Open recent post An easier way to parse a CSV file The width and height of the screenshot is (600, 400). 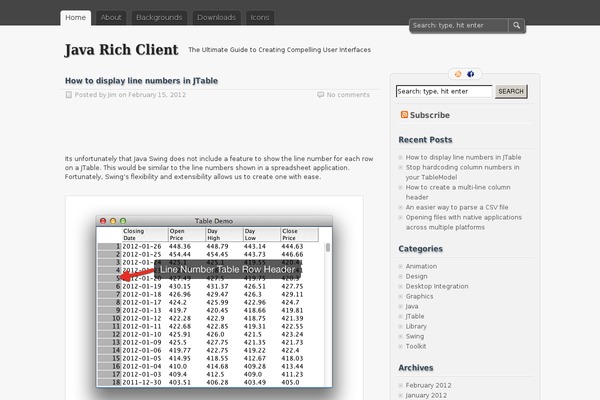[457, 207]
